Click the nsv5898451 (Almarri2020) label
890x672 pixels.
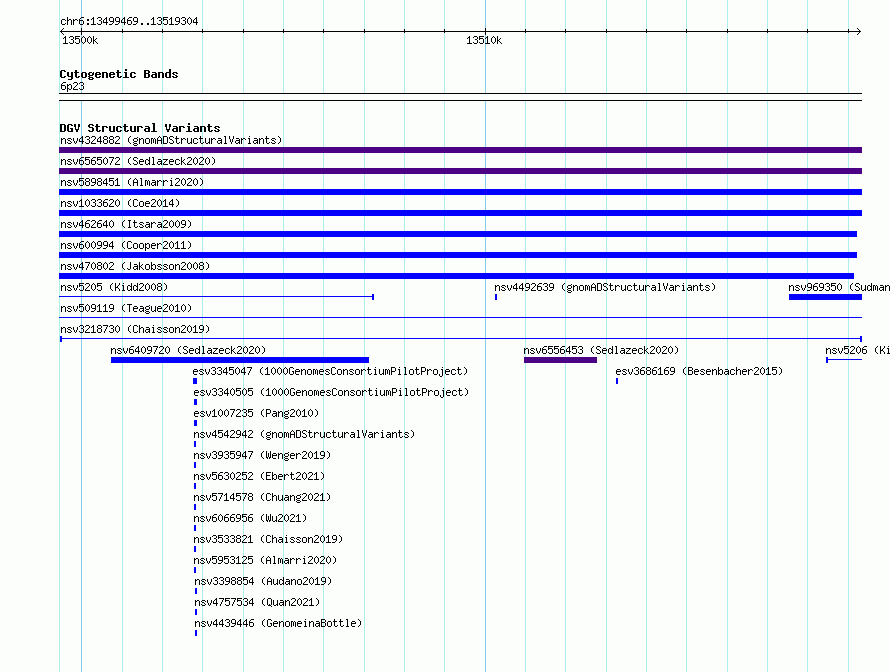(x=132, y=182)
